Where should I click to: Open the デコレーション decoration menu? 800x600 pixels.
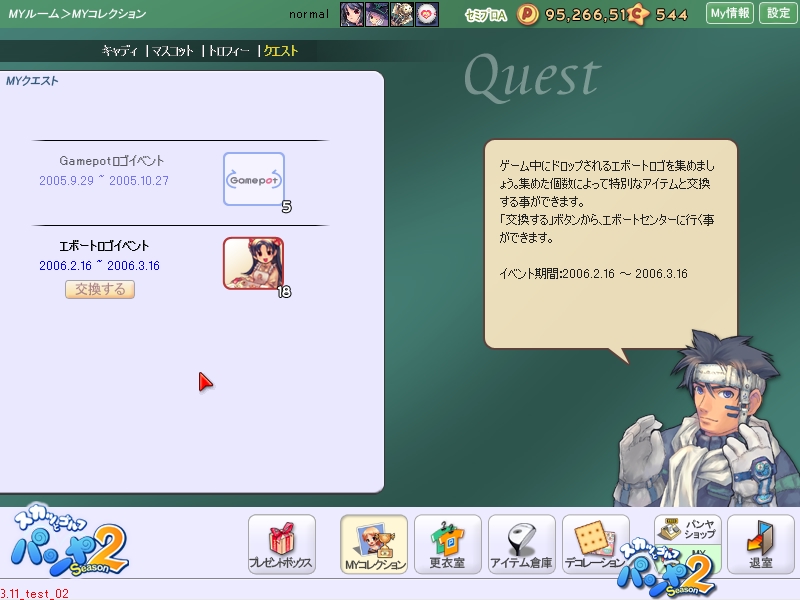(x=595, y=545)
